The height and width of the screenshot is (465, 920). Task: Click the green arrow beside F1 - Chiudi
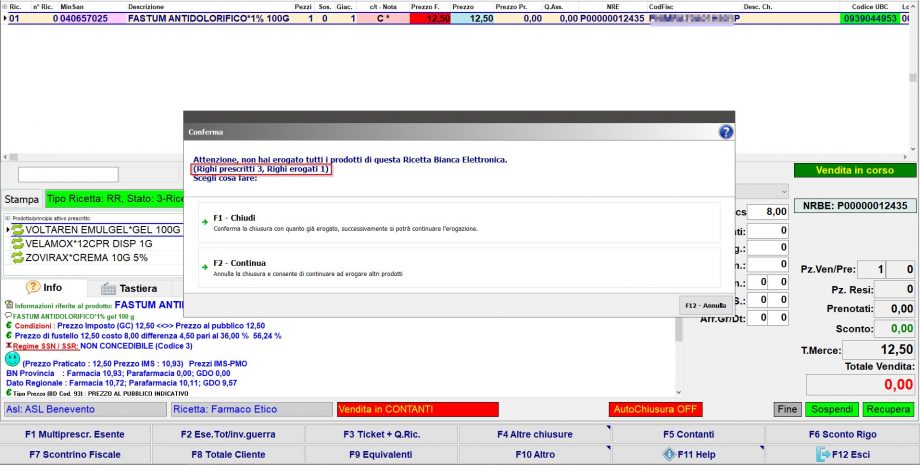205,218
